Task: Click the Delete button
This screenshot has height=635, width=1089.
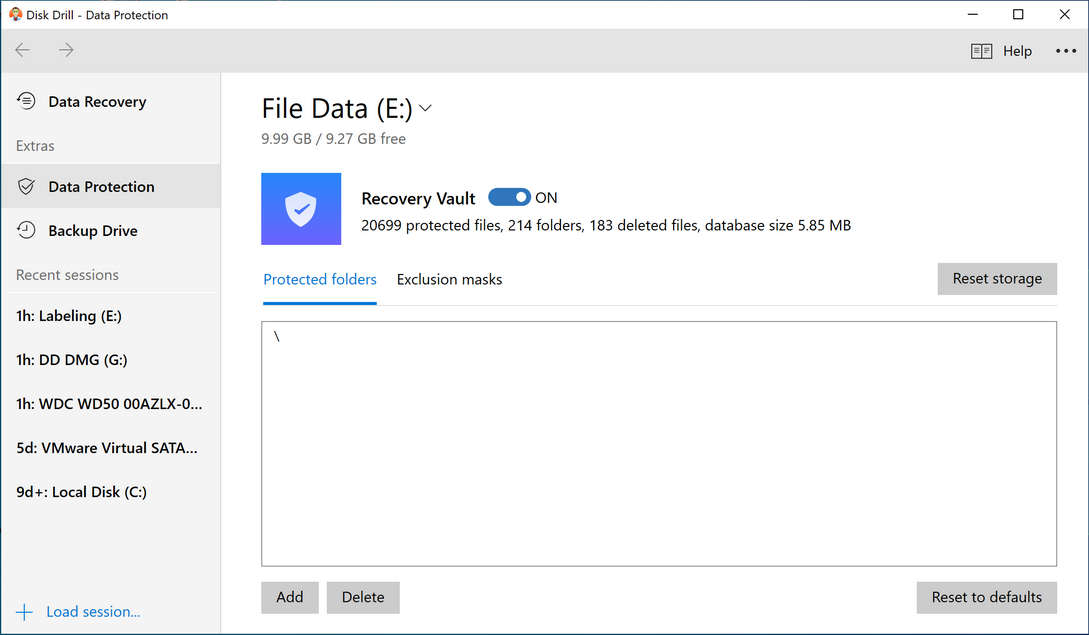Action: click(363, 597)
